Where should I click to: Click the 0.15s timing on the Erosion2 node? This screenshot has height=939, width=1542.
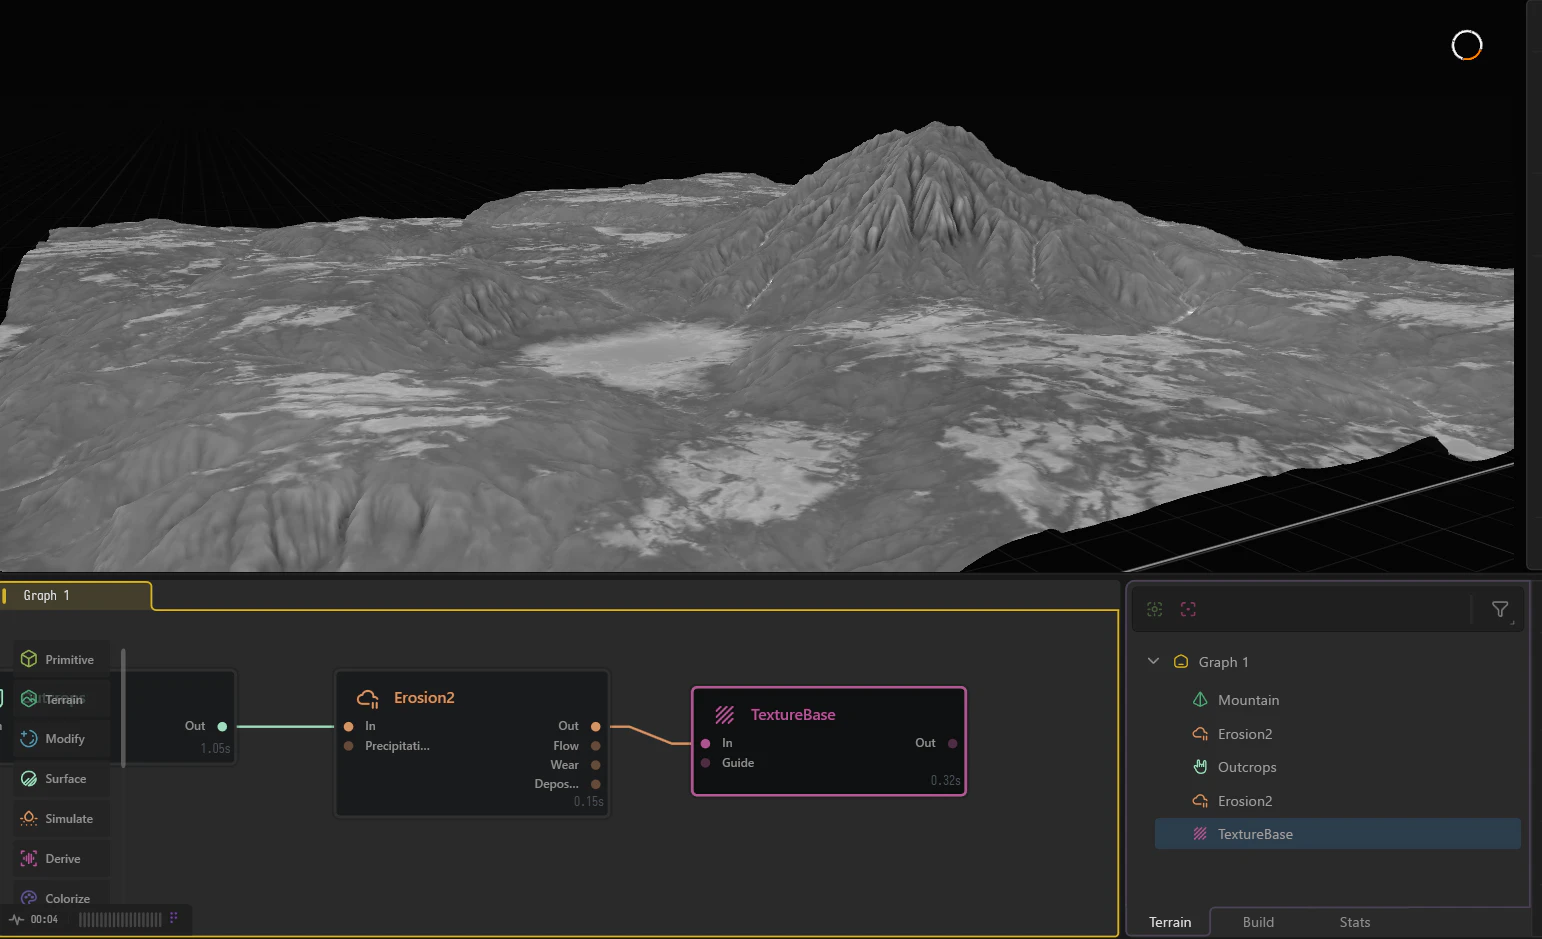tap(589, 801)
